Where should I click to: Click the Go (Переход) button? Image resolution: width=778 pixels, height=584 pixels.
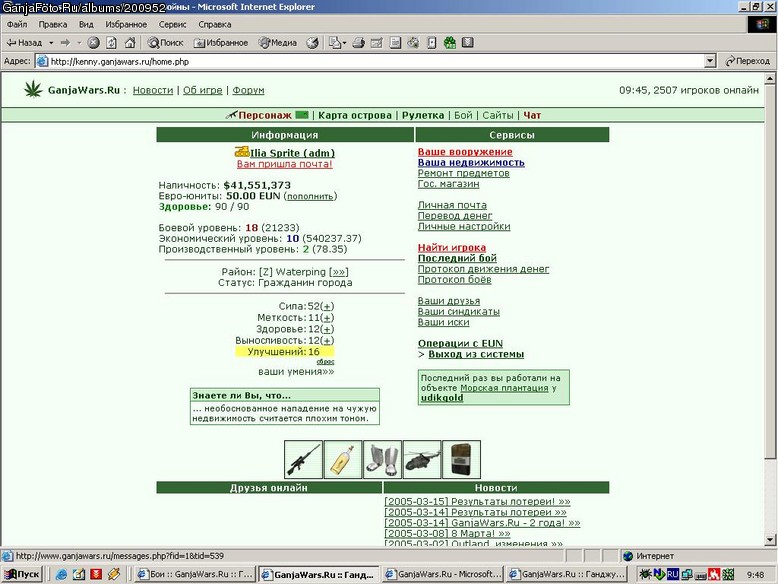coord(748,61)
